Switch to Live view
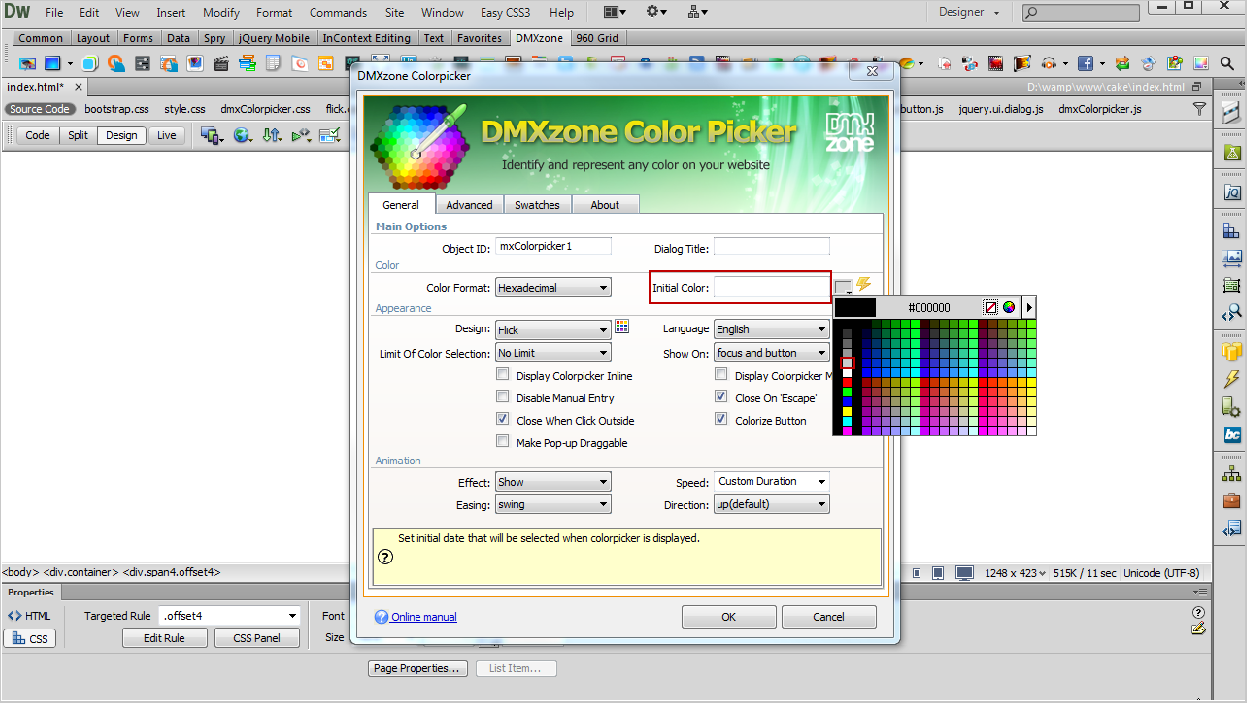 click(166, 135)
